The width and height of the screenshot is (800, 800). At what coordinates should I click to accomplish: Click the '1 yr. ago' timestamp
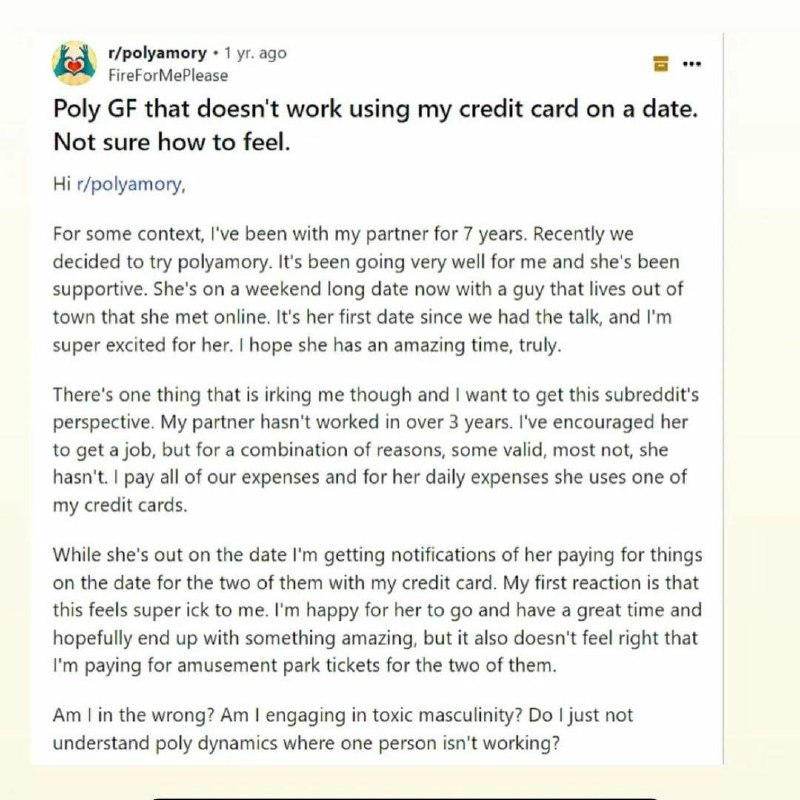click(x=256, y=53)
